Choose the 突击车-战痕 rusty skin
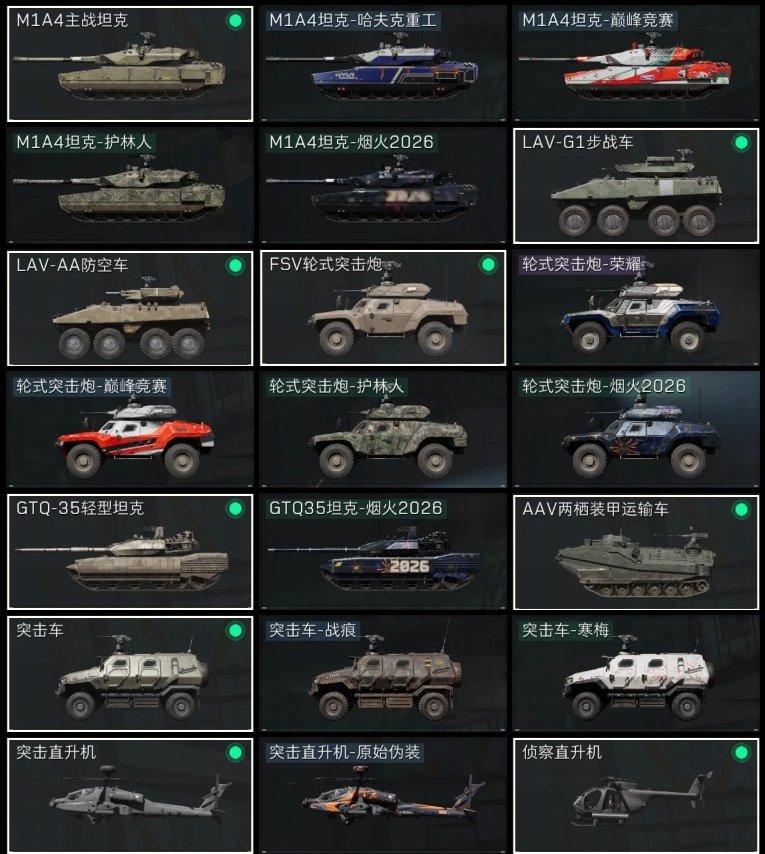The width and height of the screenshot is (765, 854). click(x=383, y=674)
